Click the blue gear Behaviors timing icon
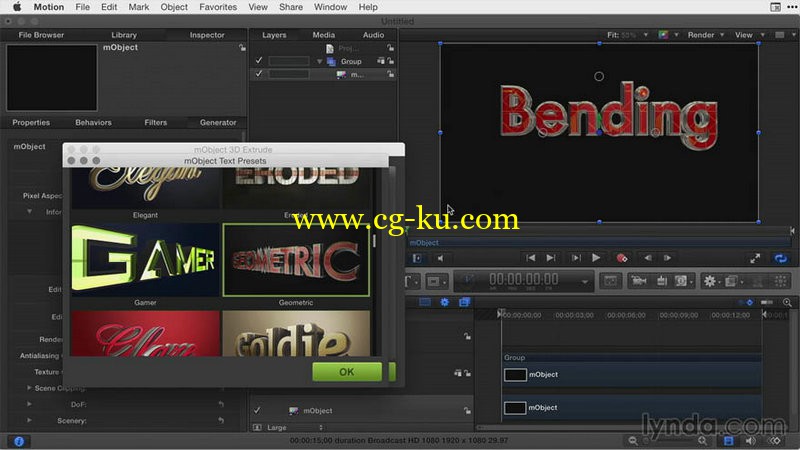Screen dimensions: 800x450 tap(444, 302)
